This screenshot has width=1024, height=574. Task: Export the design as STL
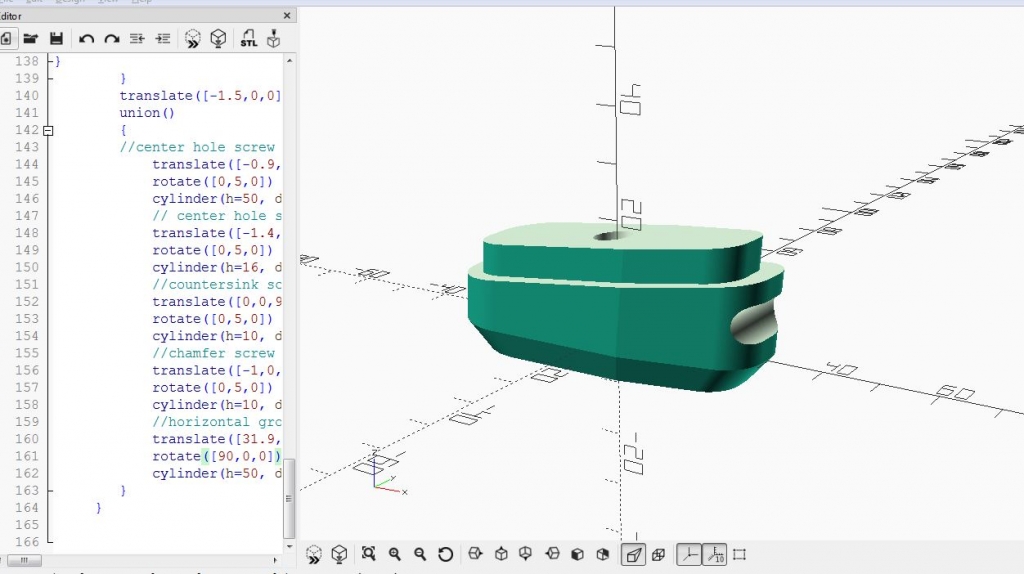248,39
